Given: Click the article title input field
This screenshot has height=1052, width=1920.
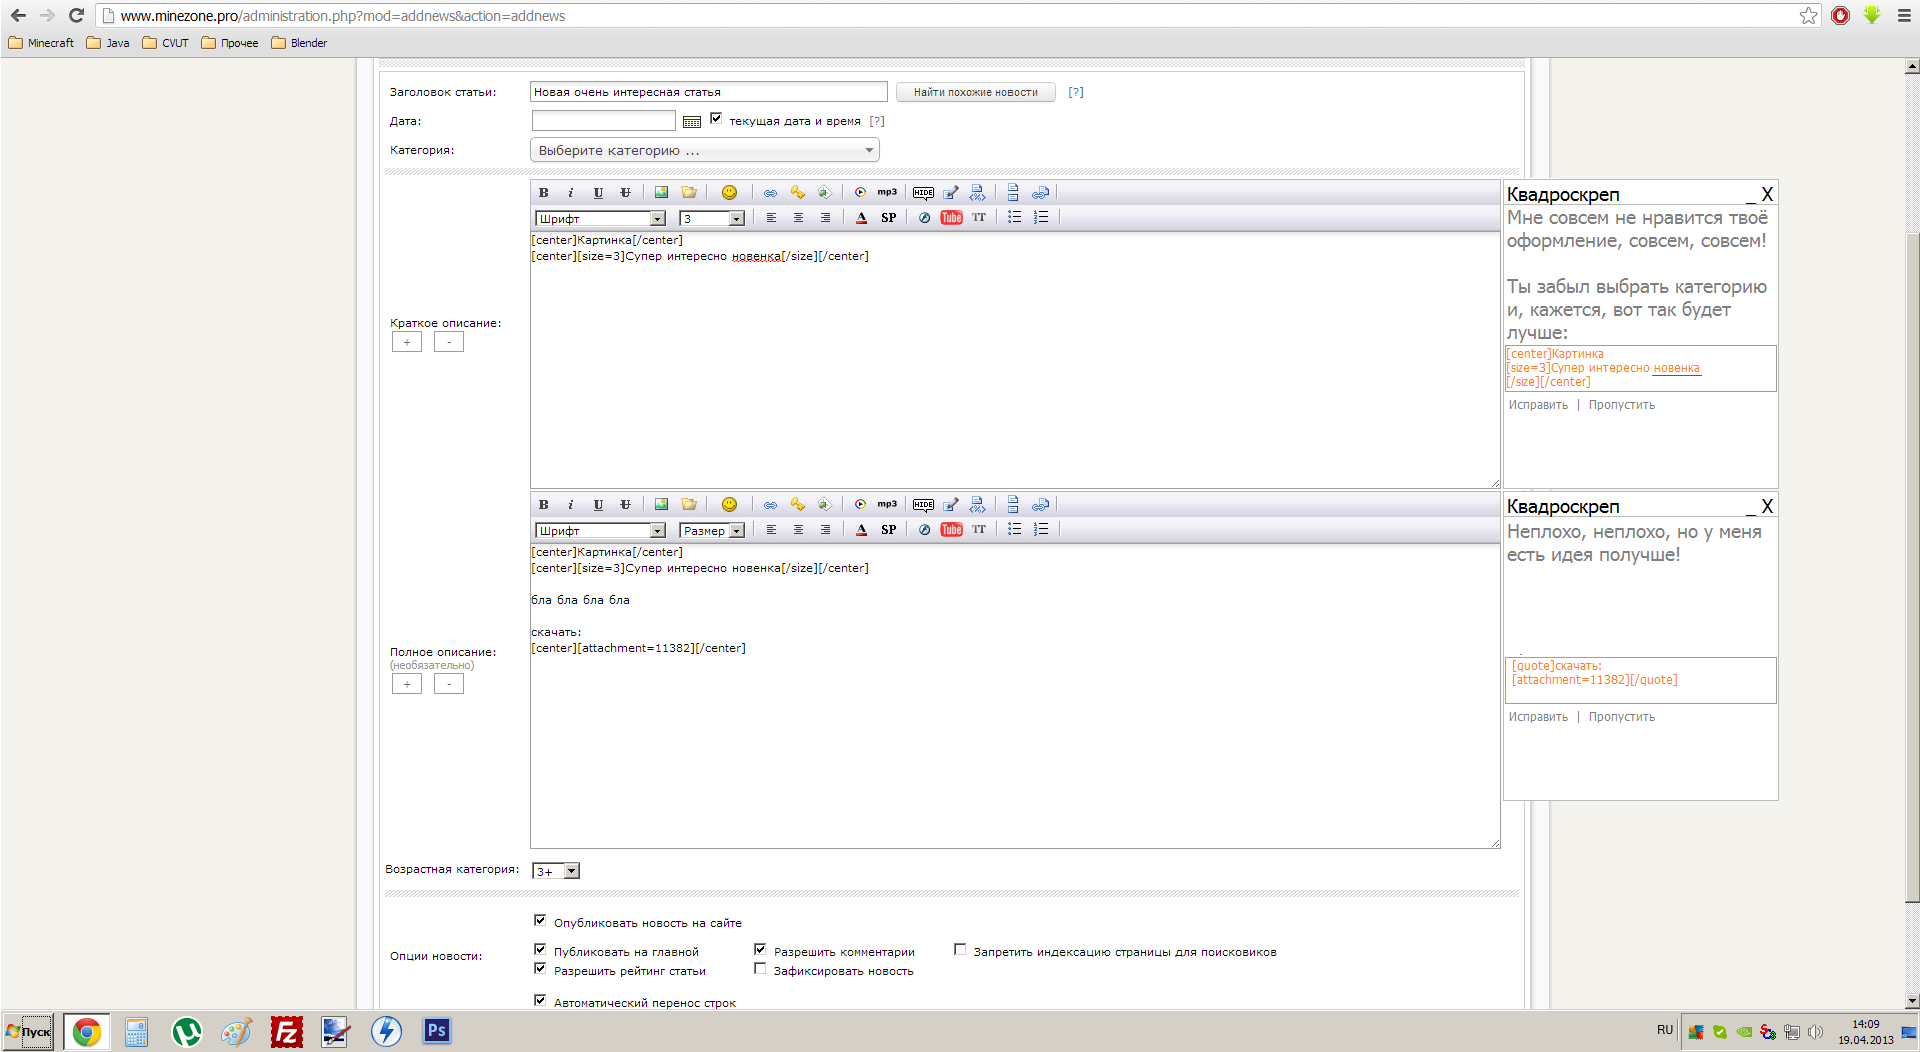Looking at the screenshot, I should coord(708,92).
